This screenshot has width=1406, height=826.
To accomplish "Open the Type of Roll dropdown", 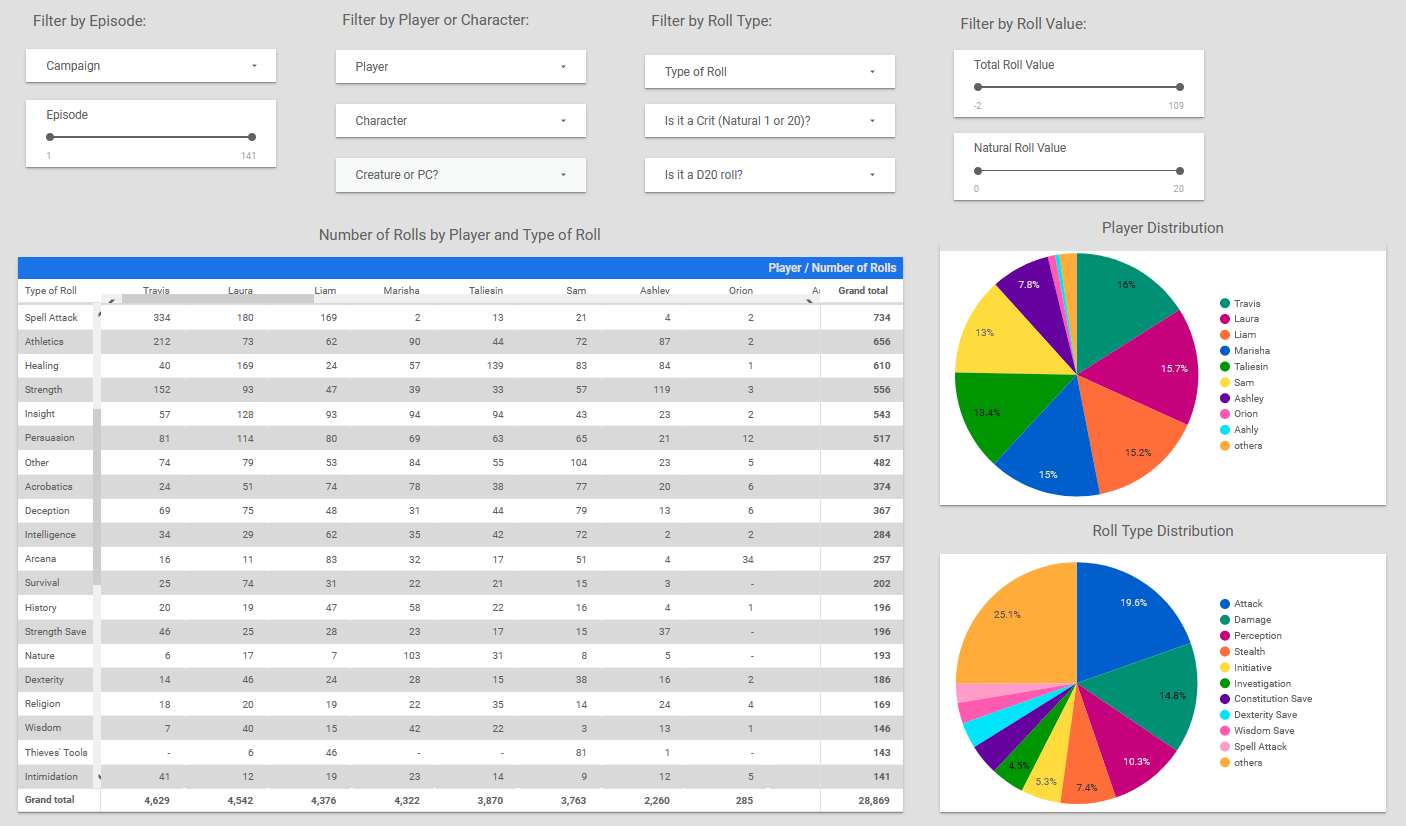I will coord(769,71).
